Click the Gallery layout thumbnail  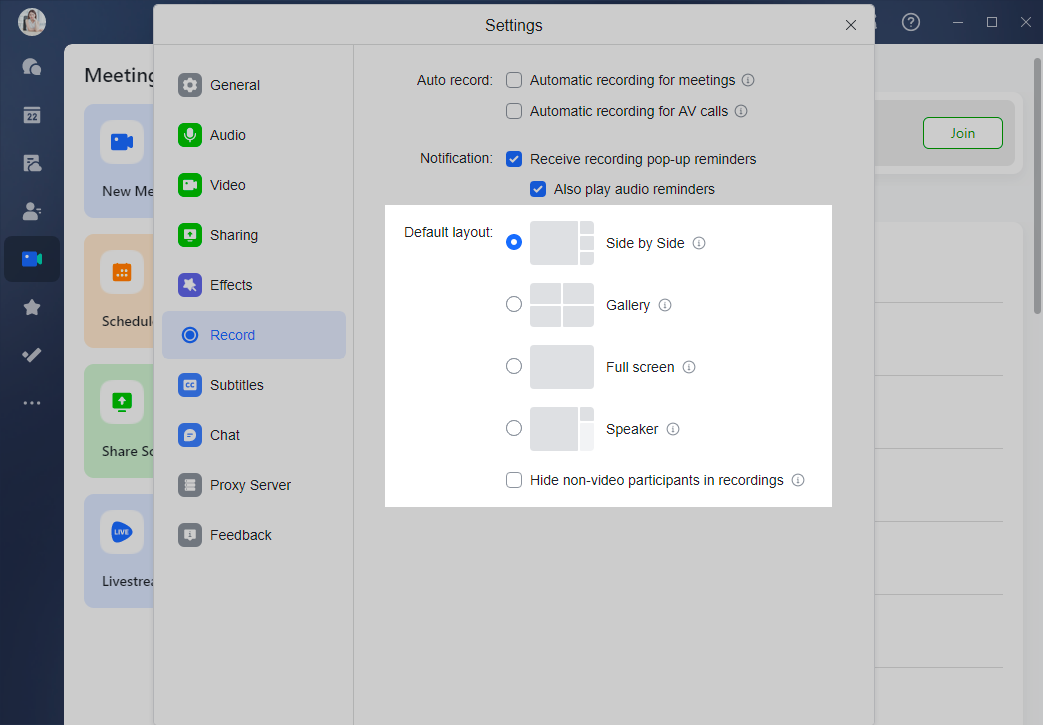click(561, 305)
